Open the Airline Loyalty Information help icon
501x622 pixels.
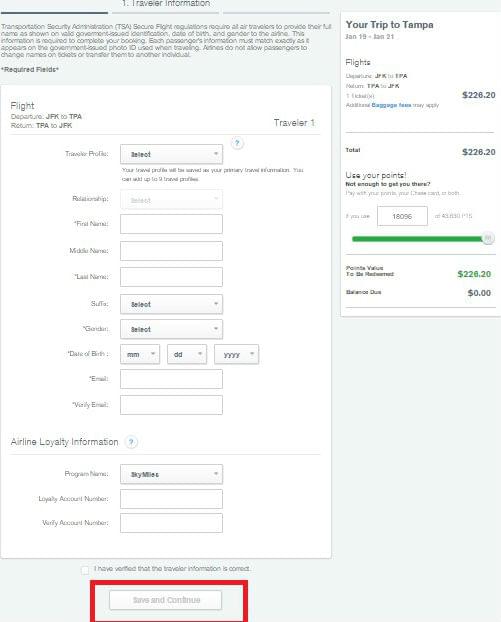tap(131, 442)
